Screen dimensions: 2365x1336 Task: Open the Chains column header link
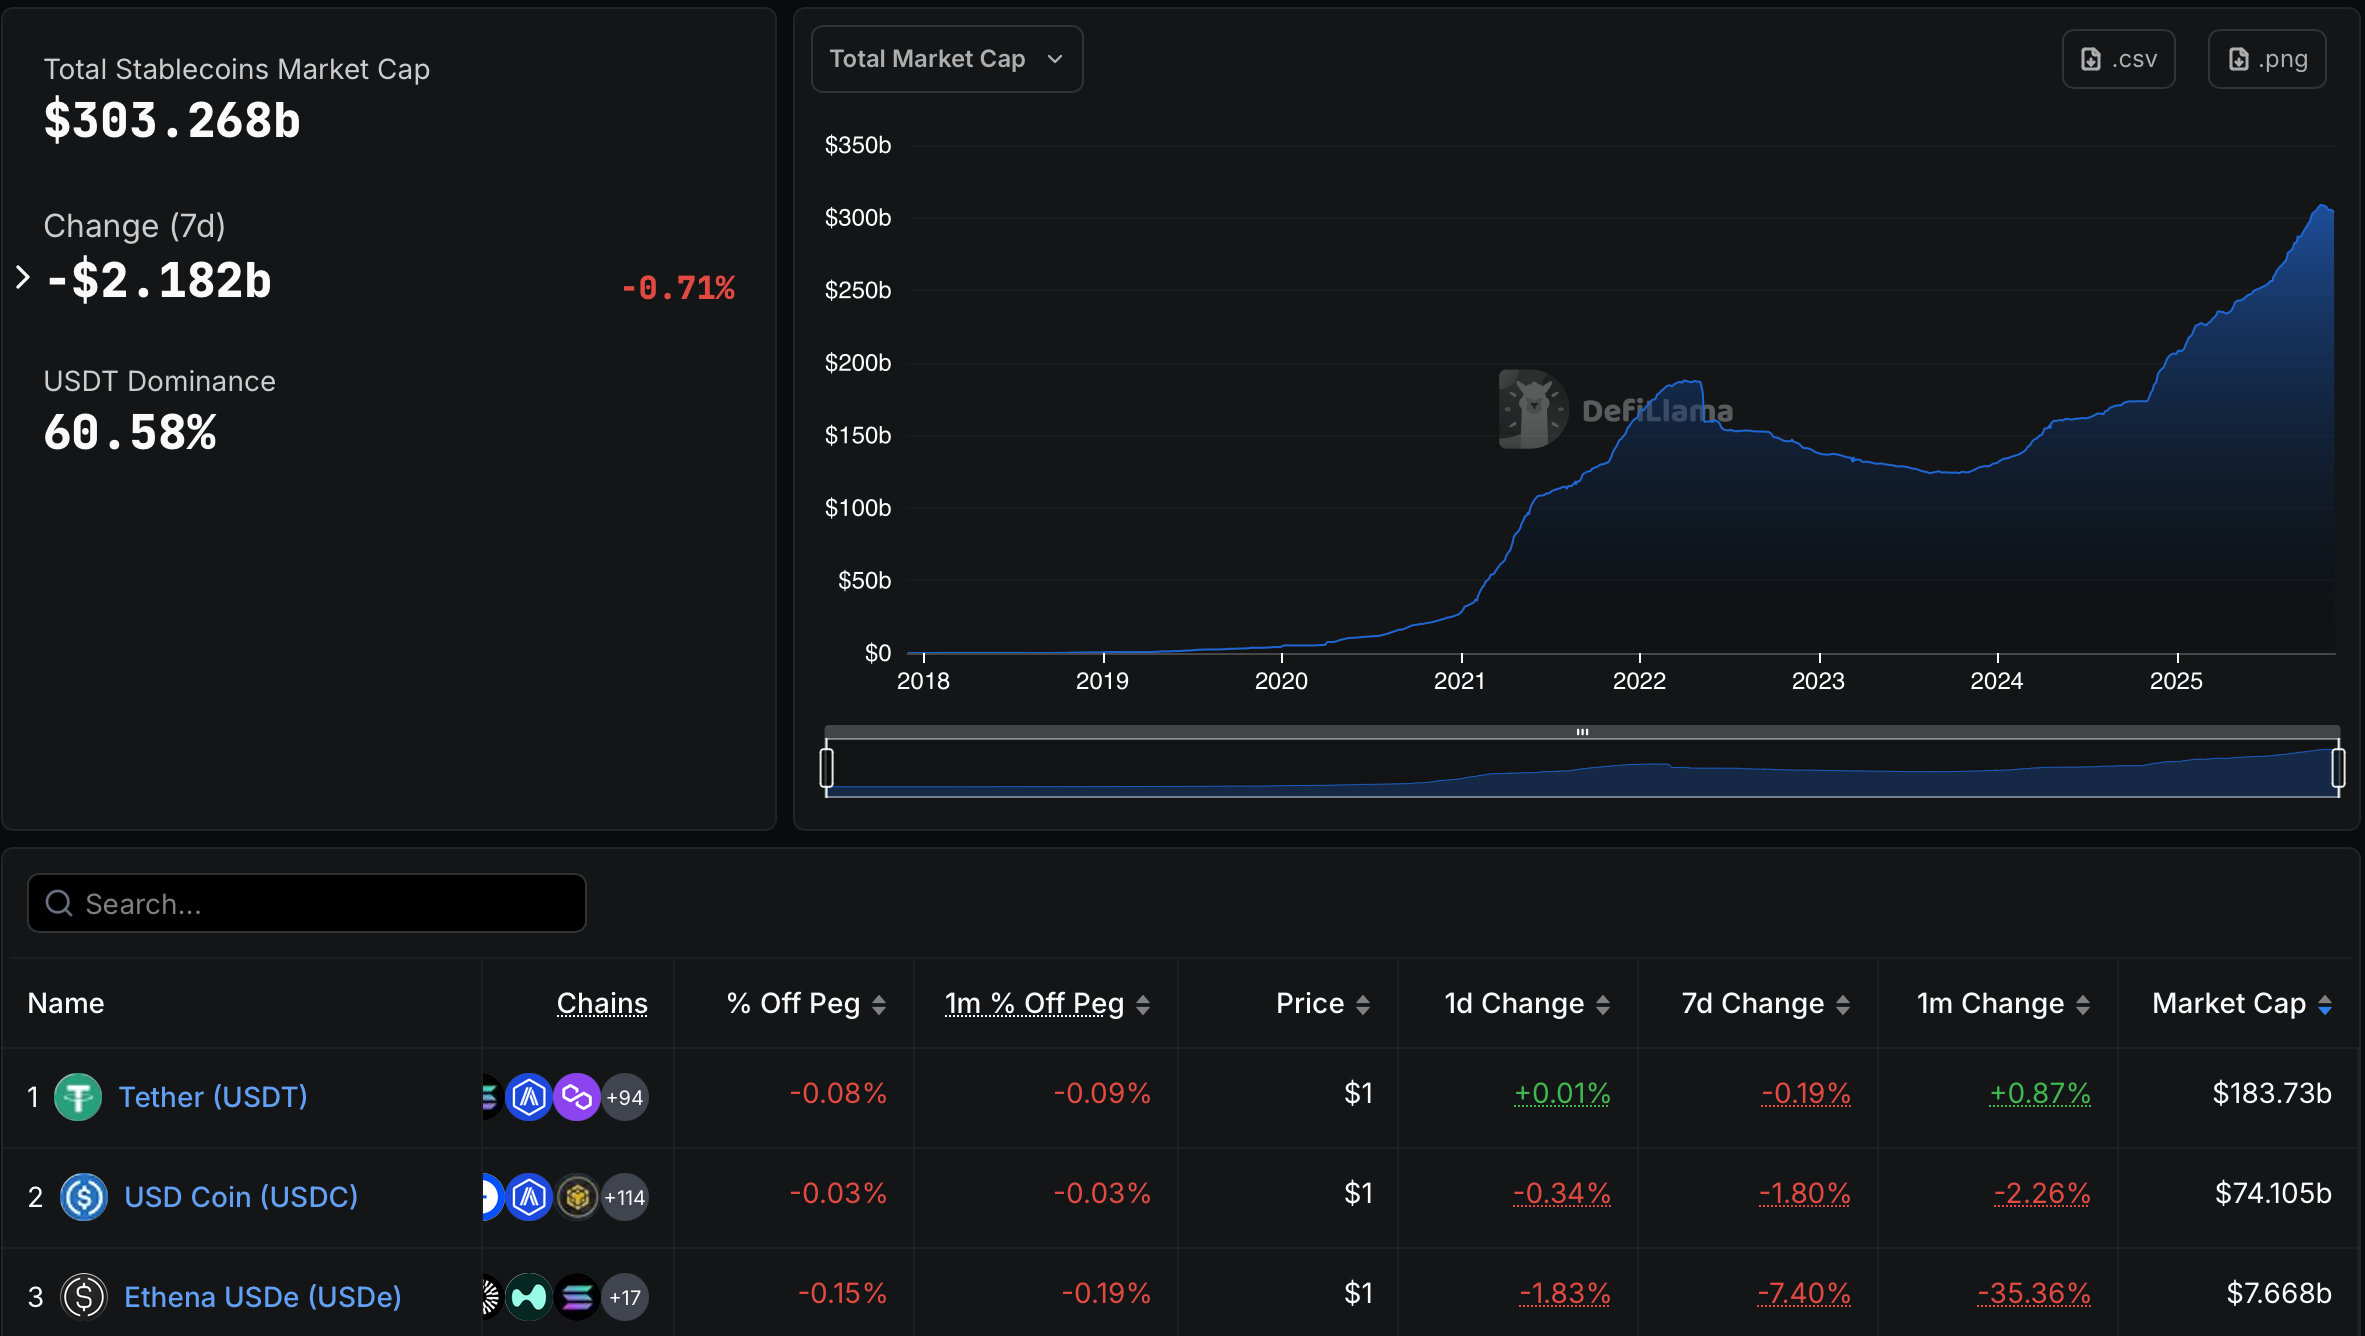602,1003
